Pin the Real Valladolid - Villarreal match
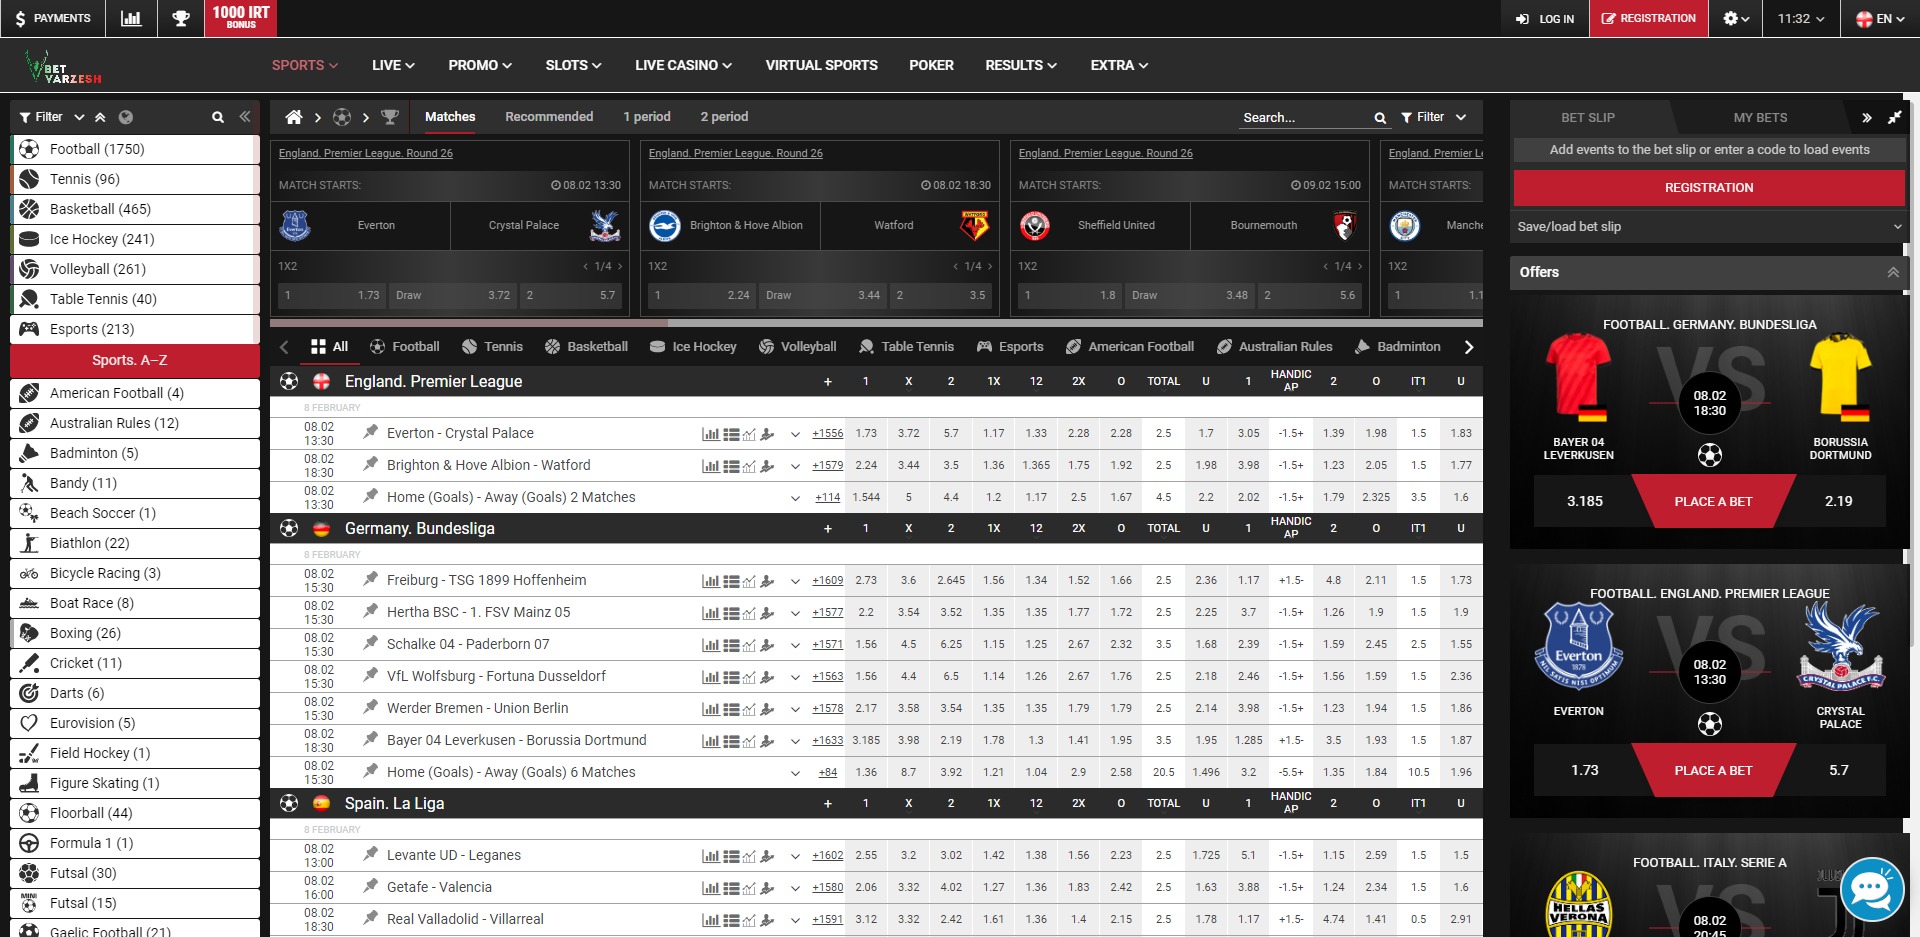This screenshot has width=1920, height=937. [370, 918]
